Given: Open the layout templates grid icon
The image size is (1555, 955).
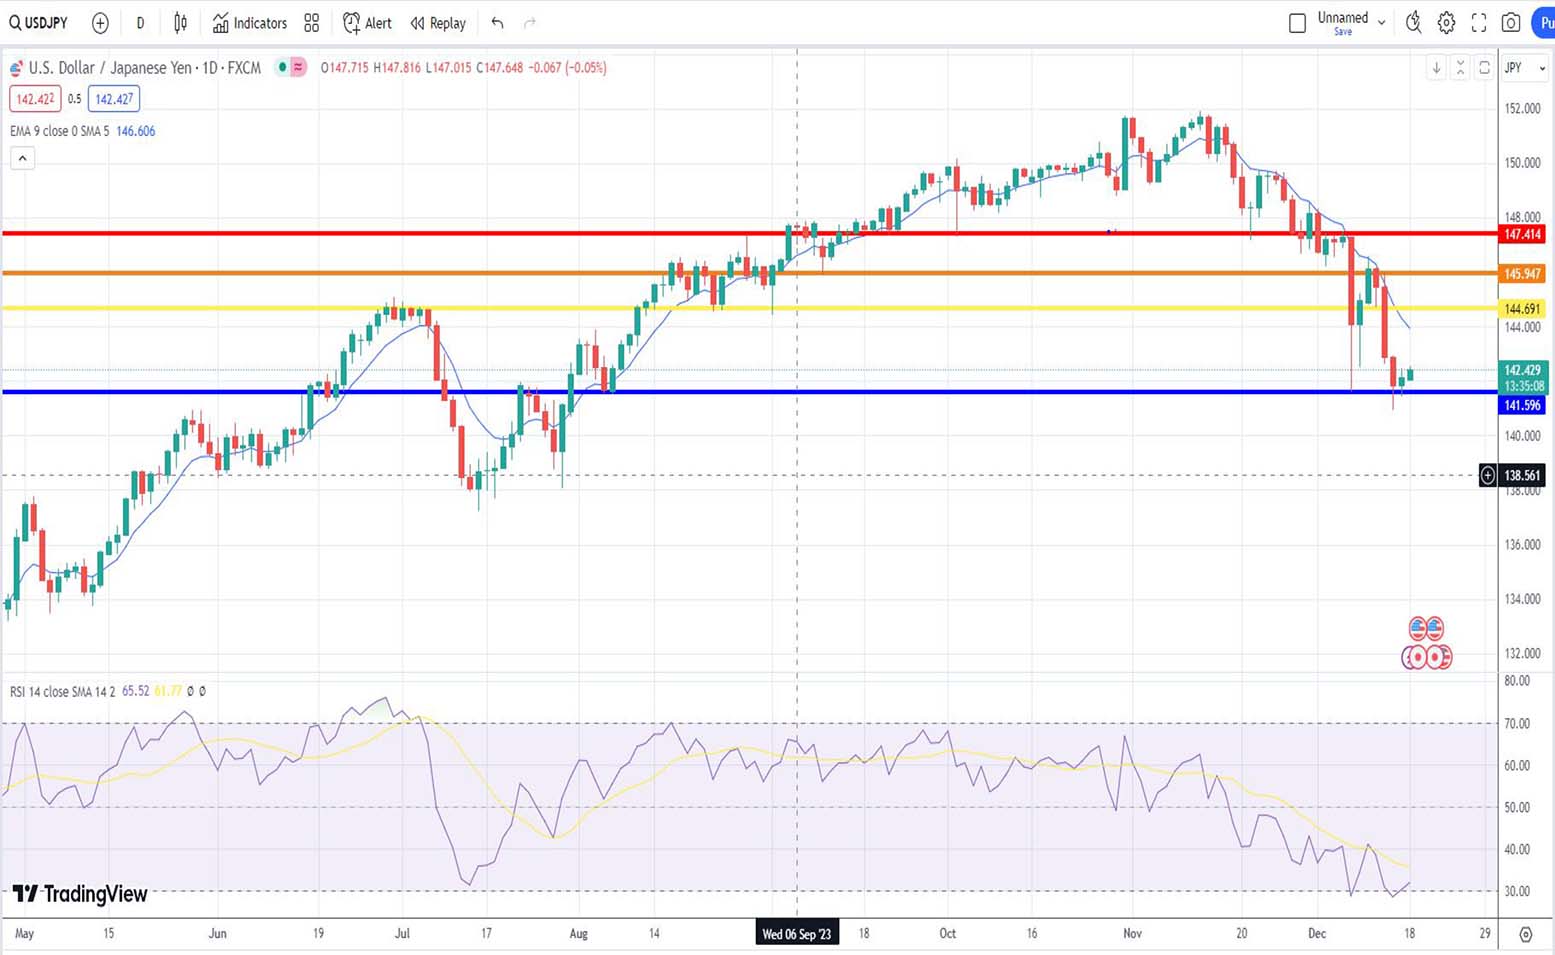Looking at the screenshot, I should [312, 23].
